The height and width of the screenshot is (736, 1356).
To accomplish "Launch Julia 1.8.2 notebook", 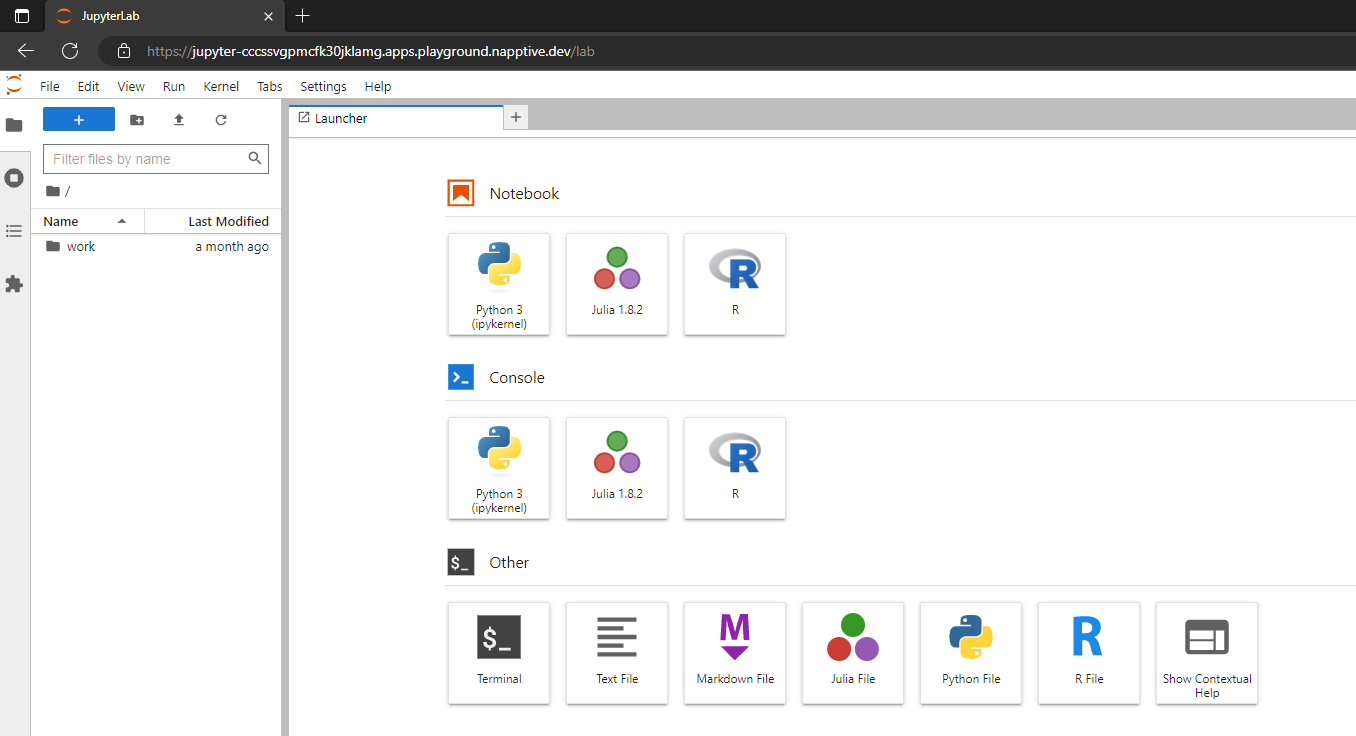I will (617, 284).
